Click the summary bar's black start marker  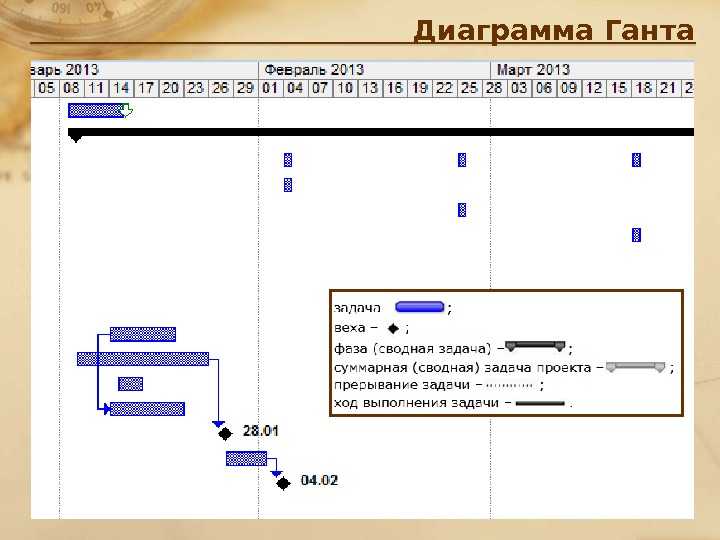[x=75, y=137]
